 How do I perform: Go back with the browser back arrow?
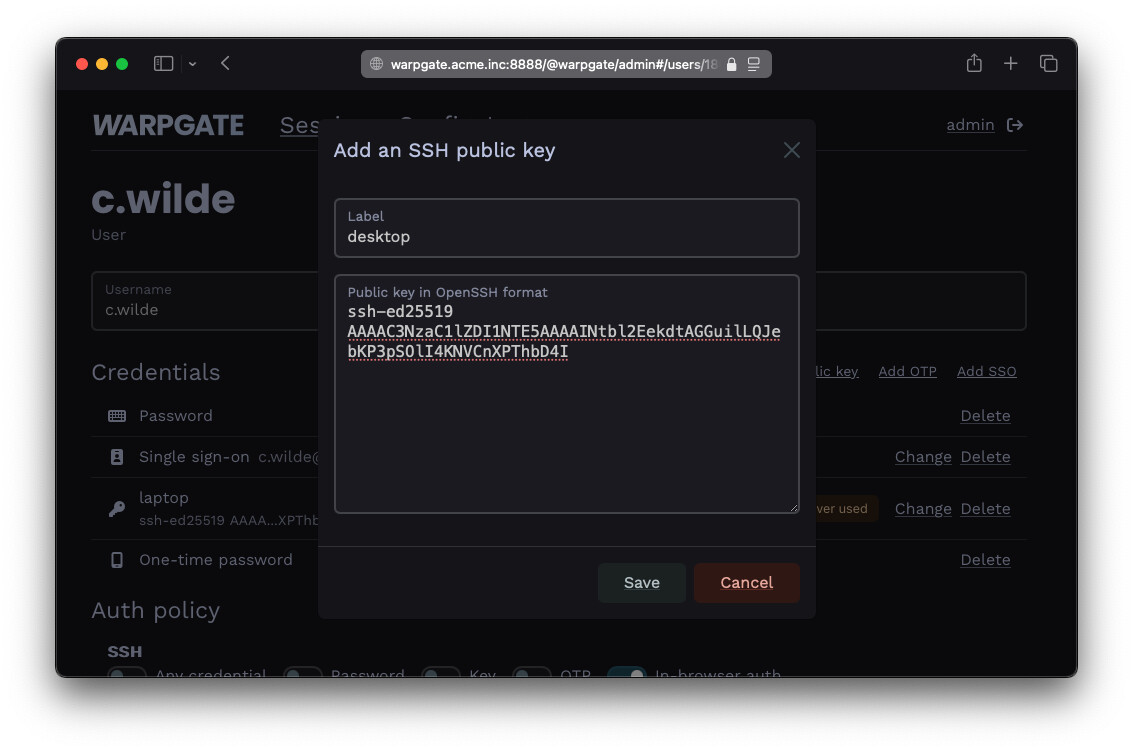tap(225, 64)
